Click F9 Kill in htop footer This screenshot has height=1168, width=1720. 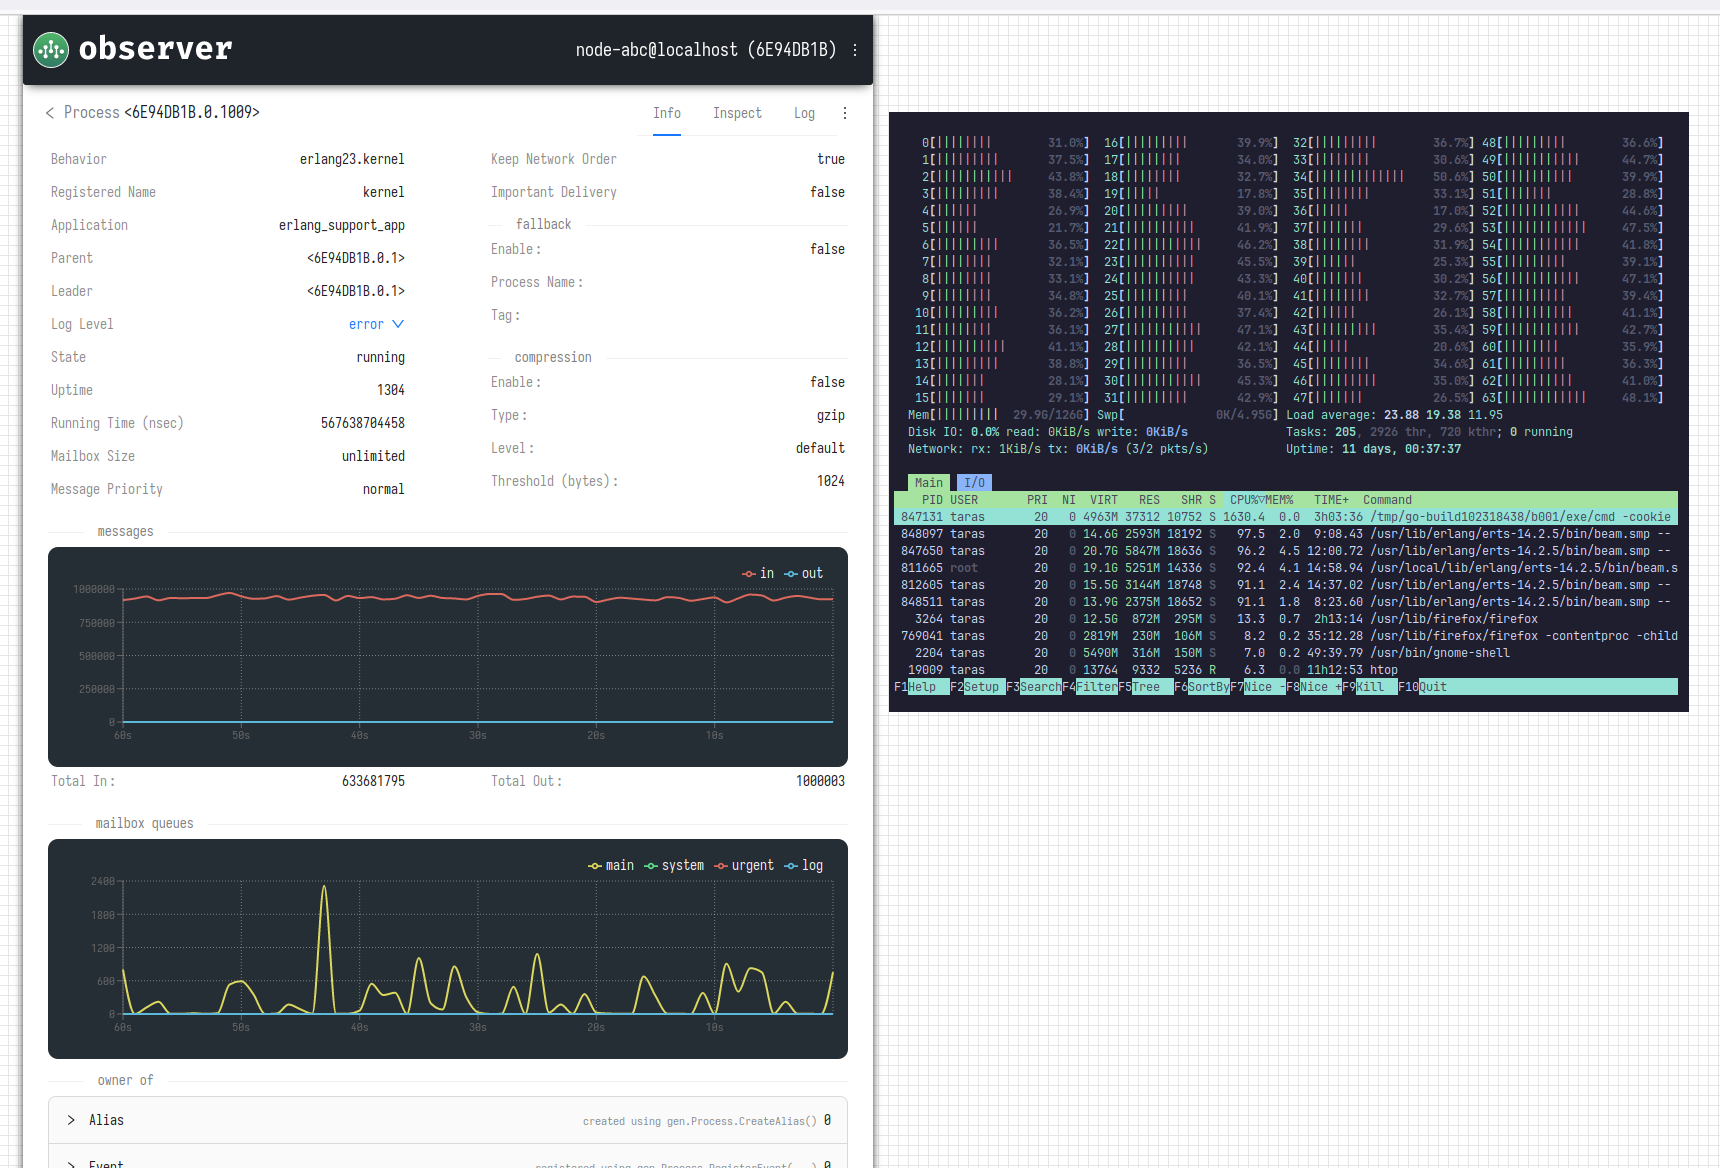[1370, 687]
